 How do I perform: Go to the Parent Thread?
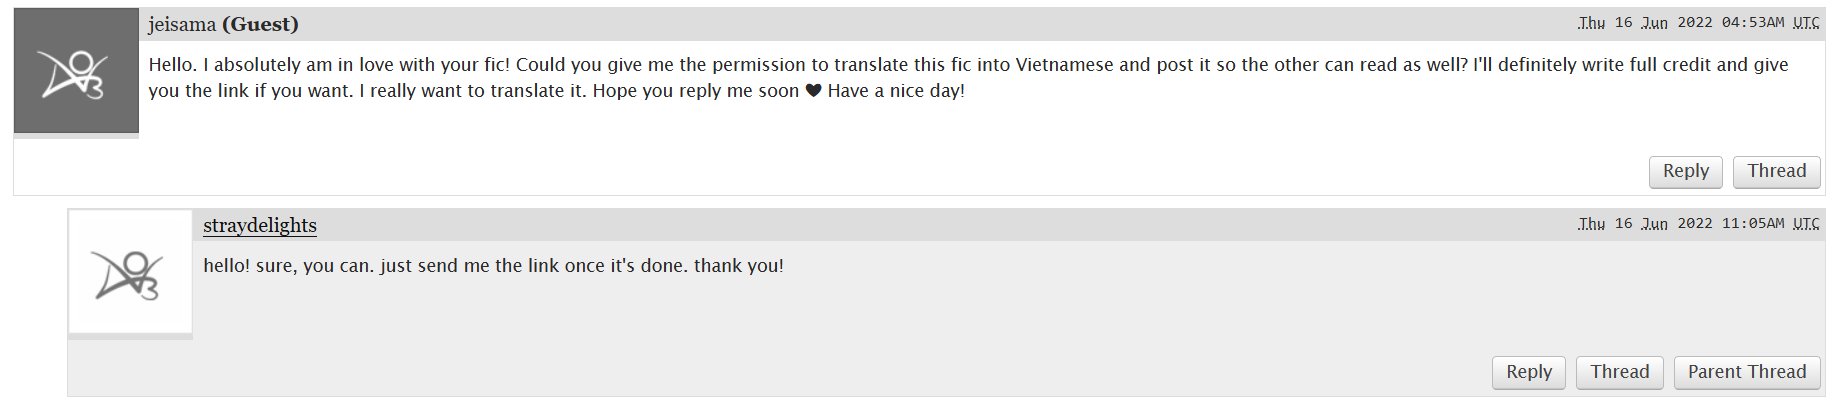tap(1746, 372)
